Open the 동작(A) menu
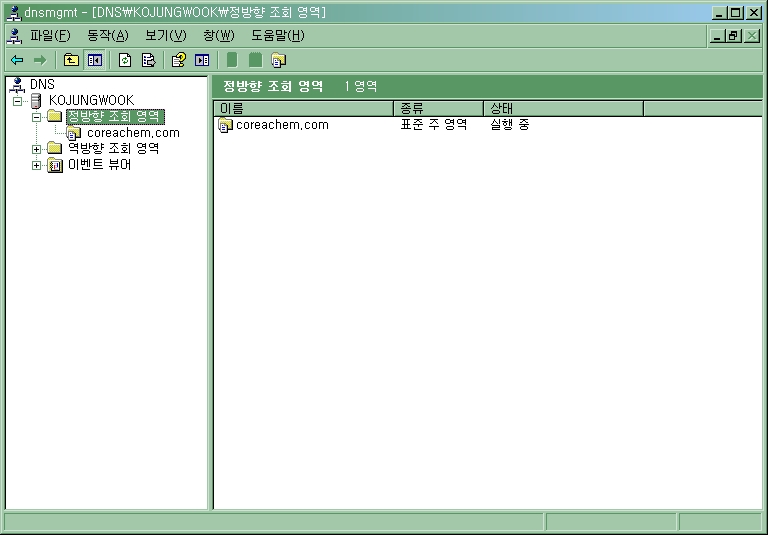Viewport: 768px width, 535px height. [108, 36]
